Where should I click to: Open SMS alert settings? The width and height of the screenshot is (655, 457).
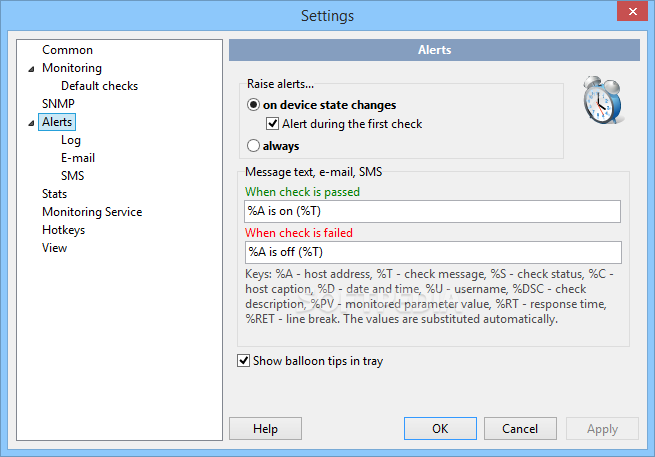72,176
